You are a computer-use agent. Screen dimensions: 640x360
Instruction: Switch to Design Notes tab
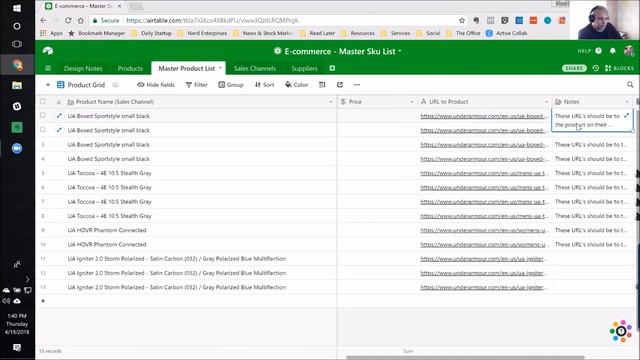pos(83,68)
